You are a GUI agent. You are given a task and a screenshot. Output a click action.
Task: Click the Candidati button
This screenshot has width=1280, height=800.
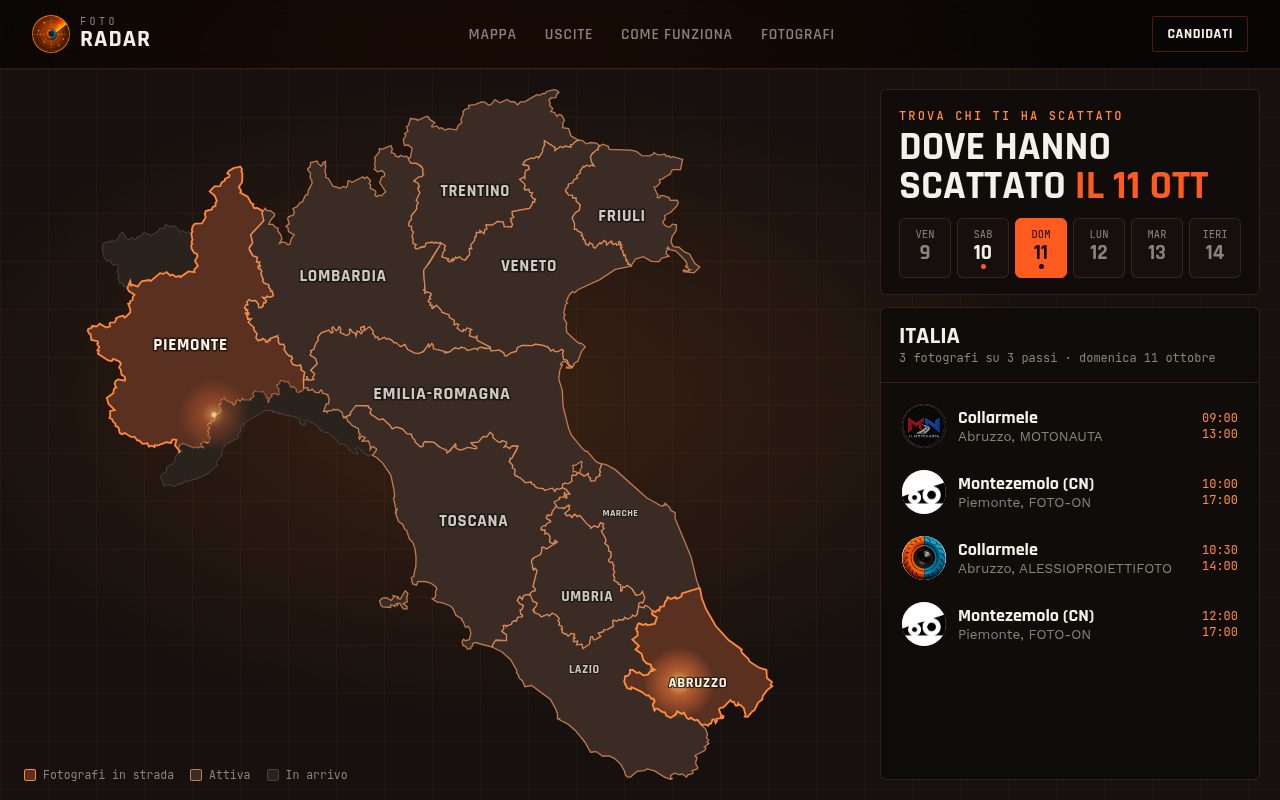point(1200,34)
